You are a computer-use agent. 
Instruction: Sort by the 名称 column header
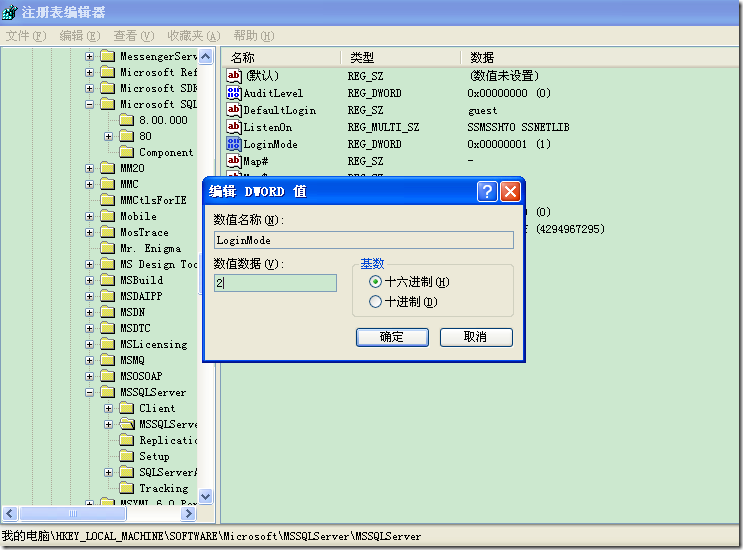click(281, 58)
